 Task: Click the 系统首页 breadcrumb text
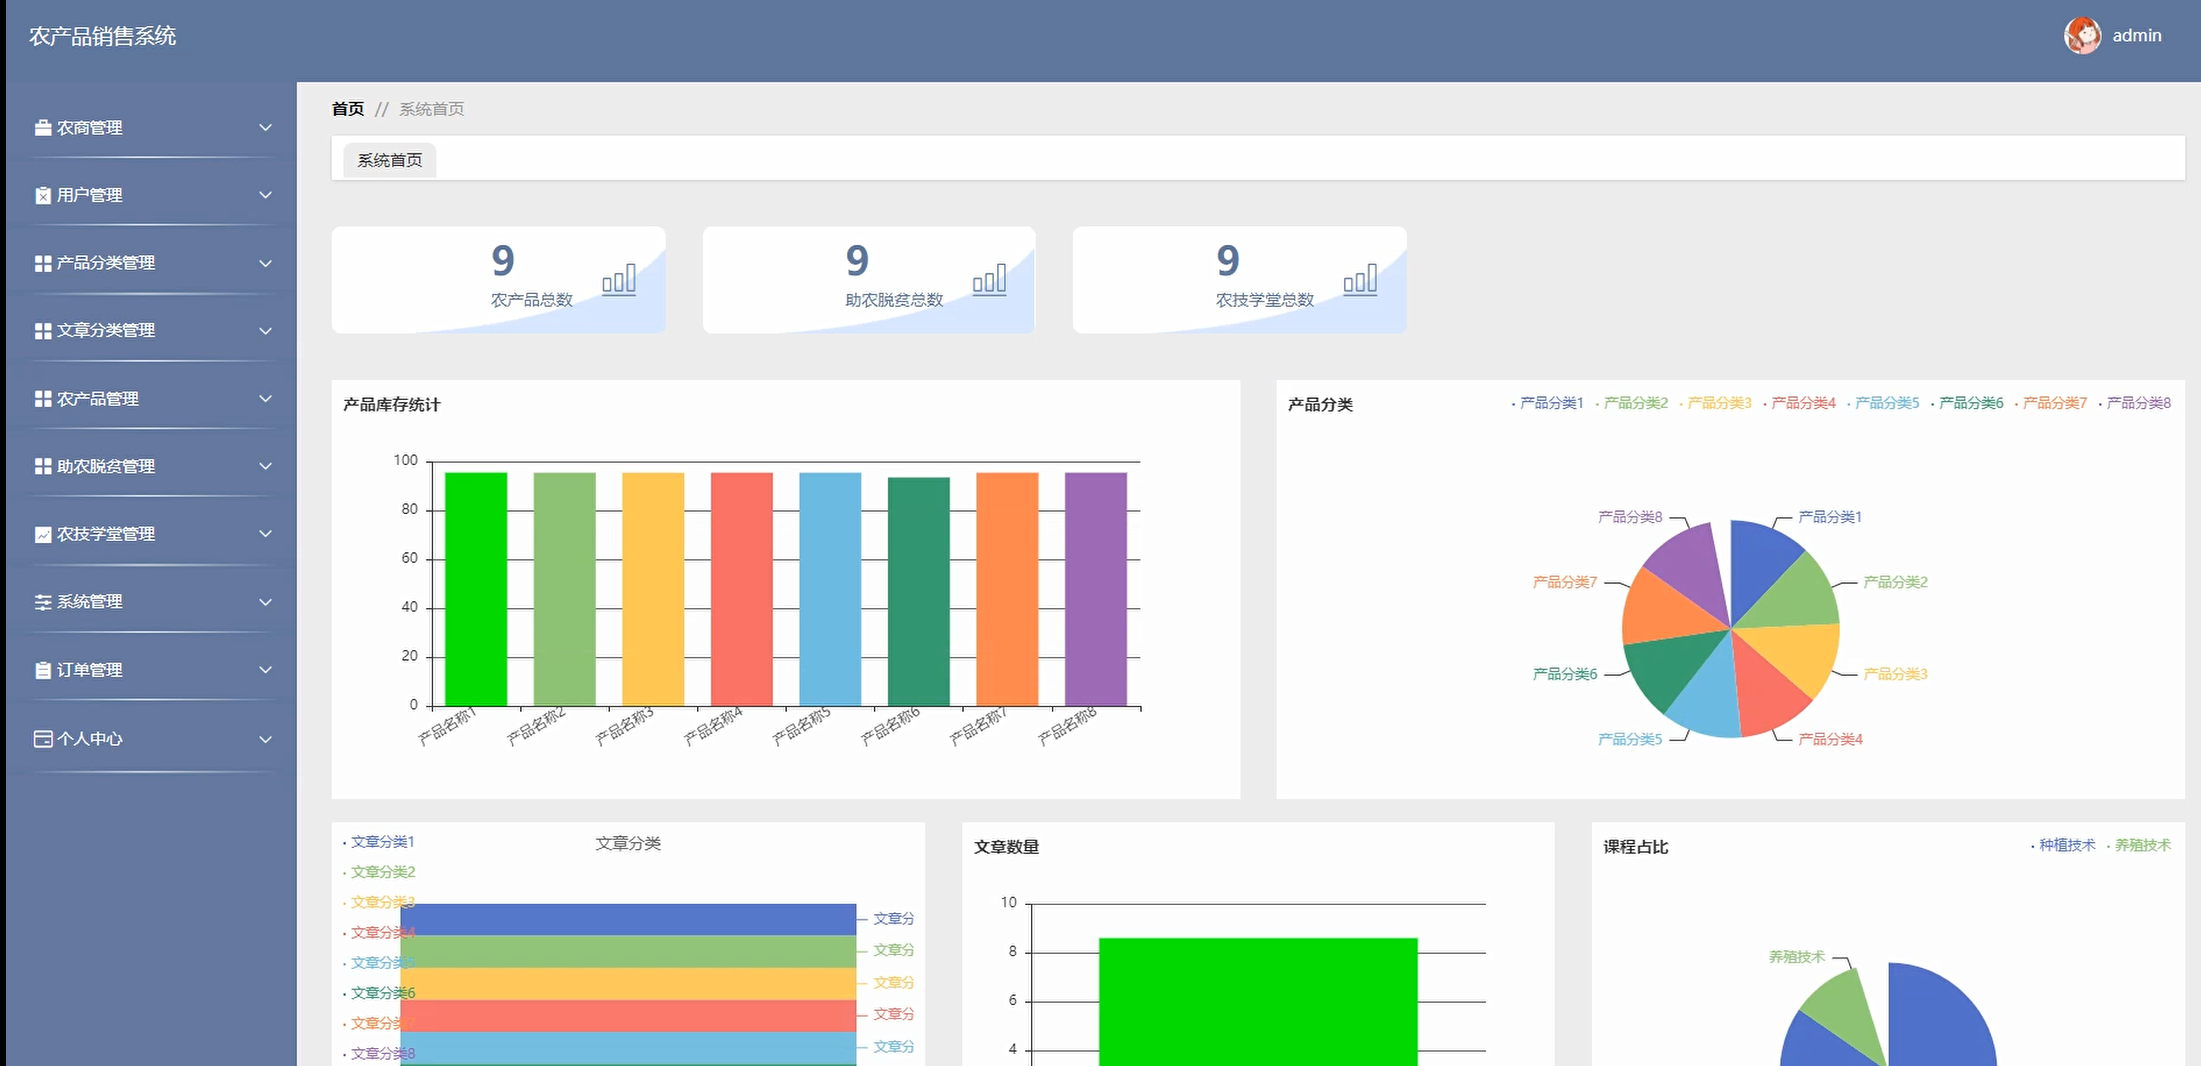[432, 109]
